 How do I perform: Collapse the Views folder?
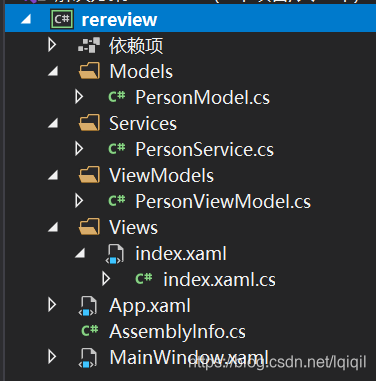(x=53, y=227)
